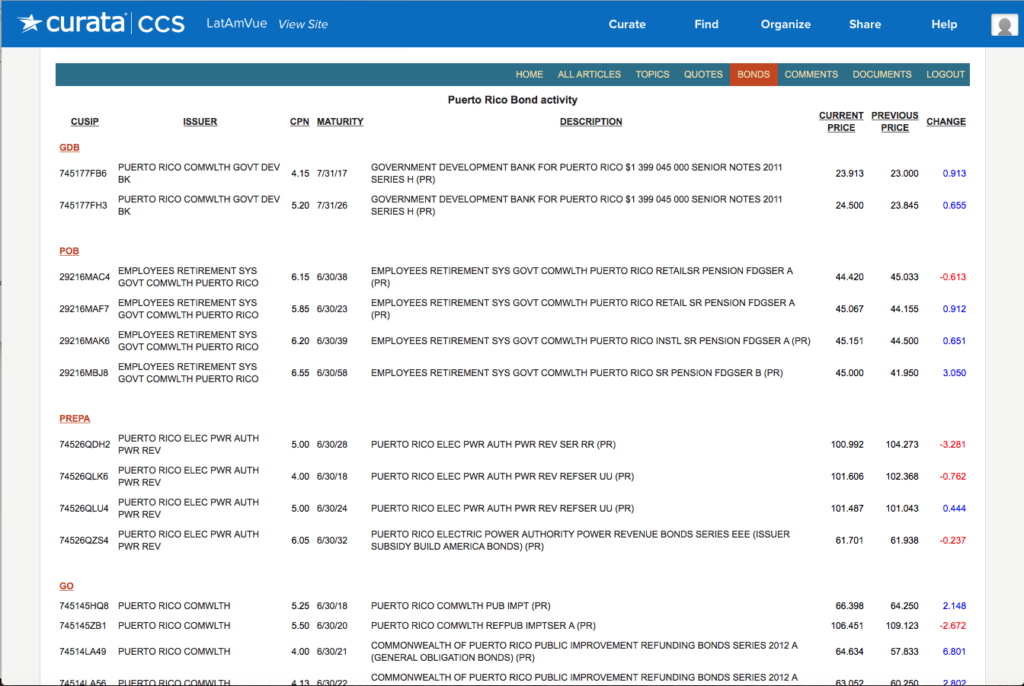Click the Curata CCS logo
This screenshot has width=1024, height=686.
click(x=101, y=24)
